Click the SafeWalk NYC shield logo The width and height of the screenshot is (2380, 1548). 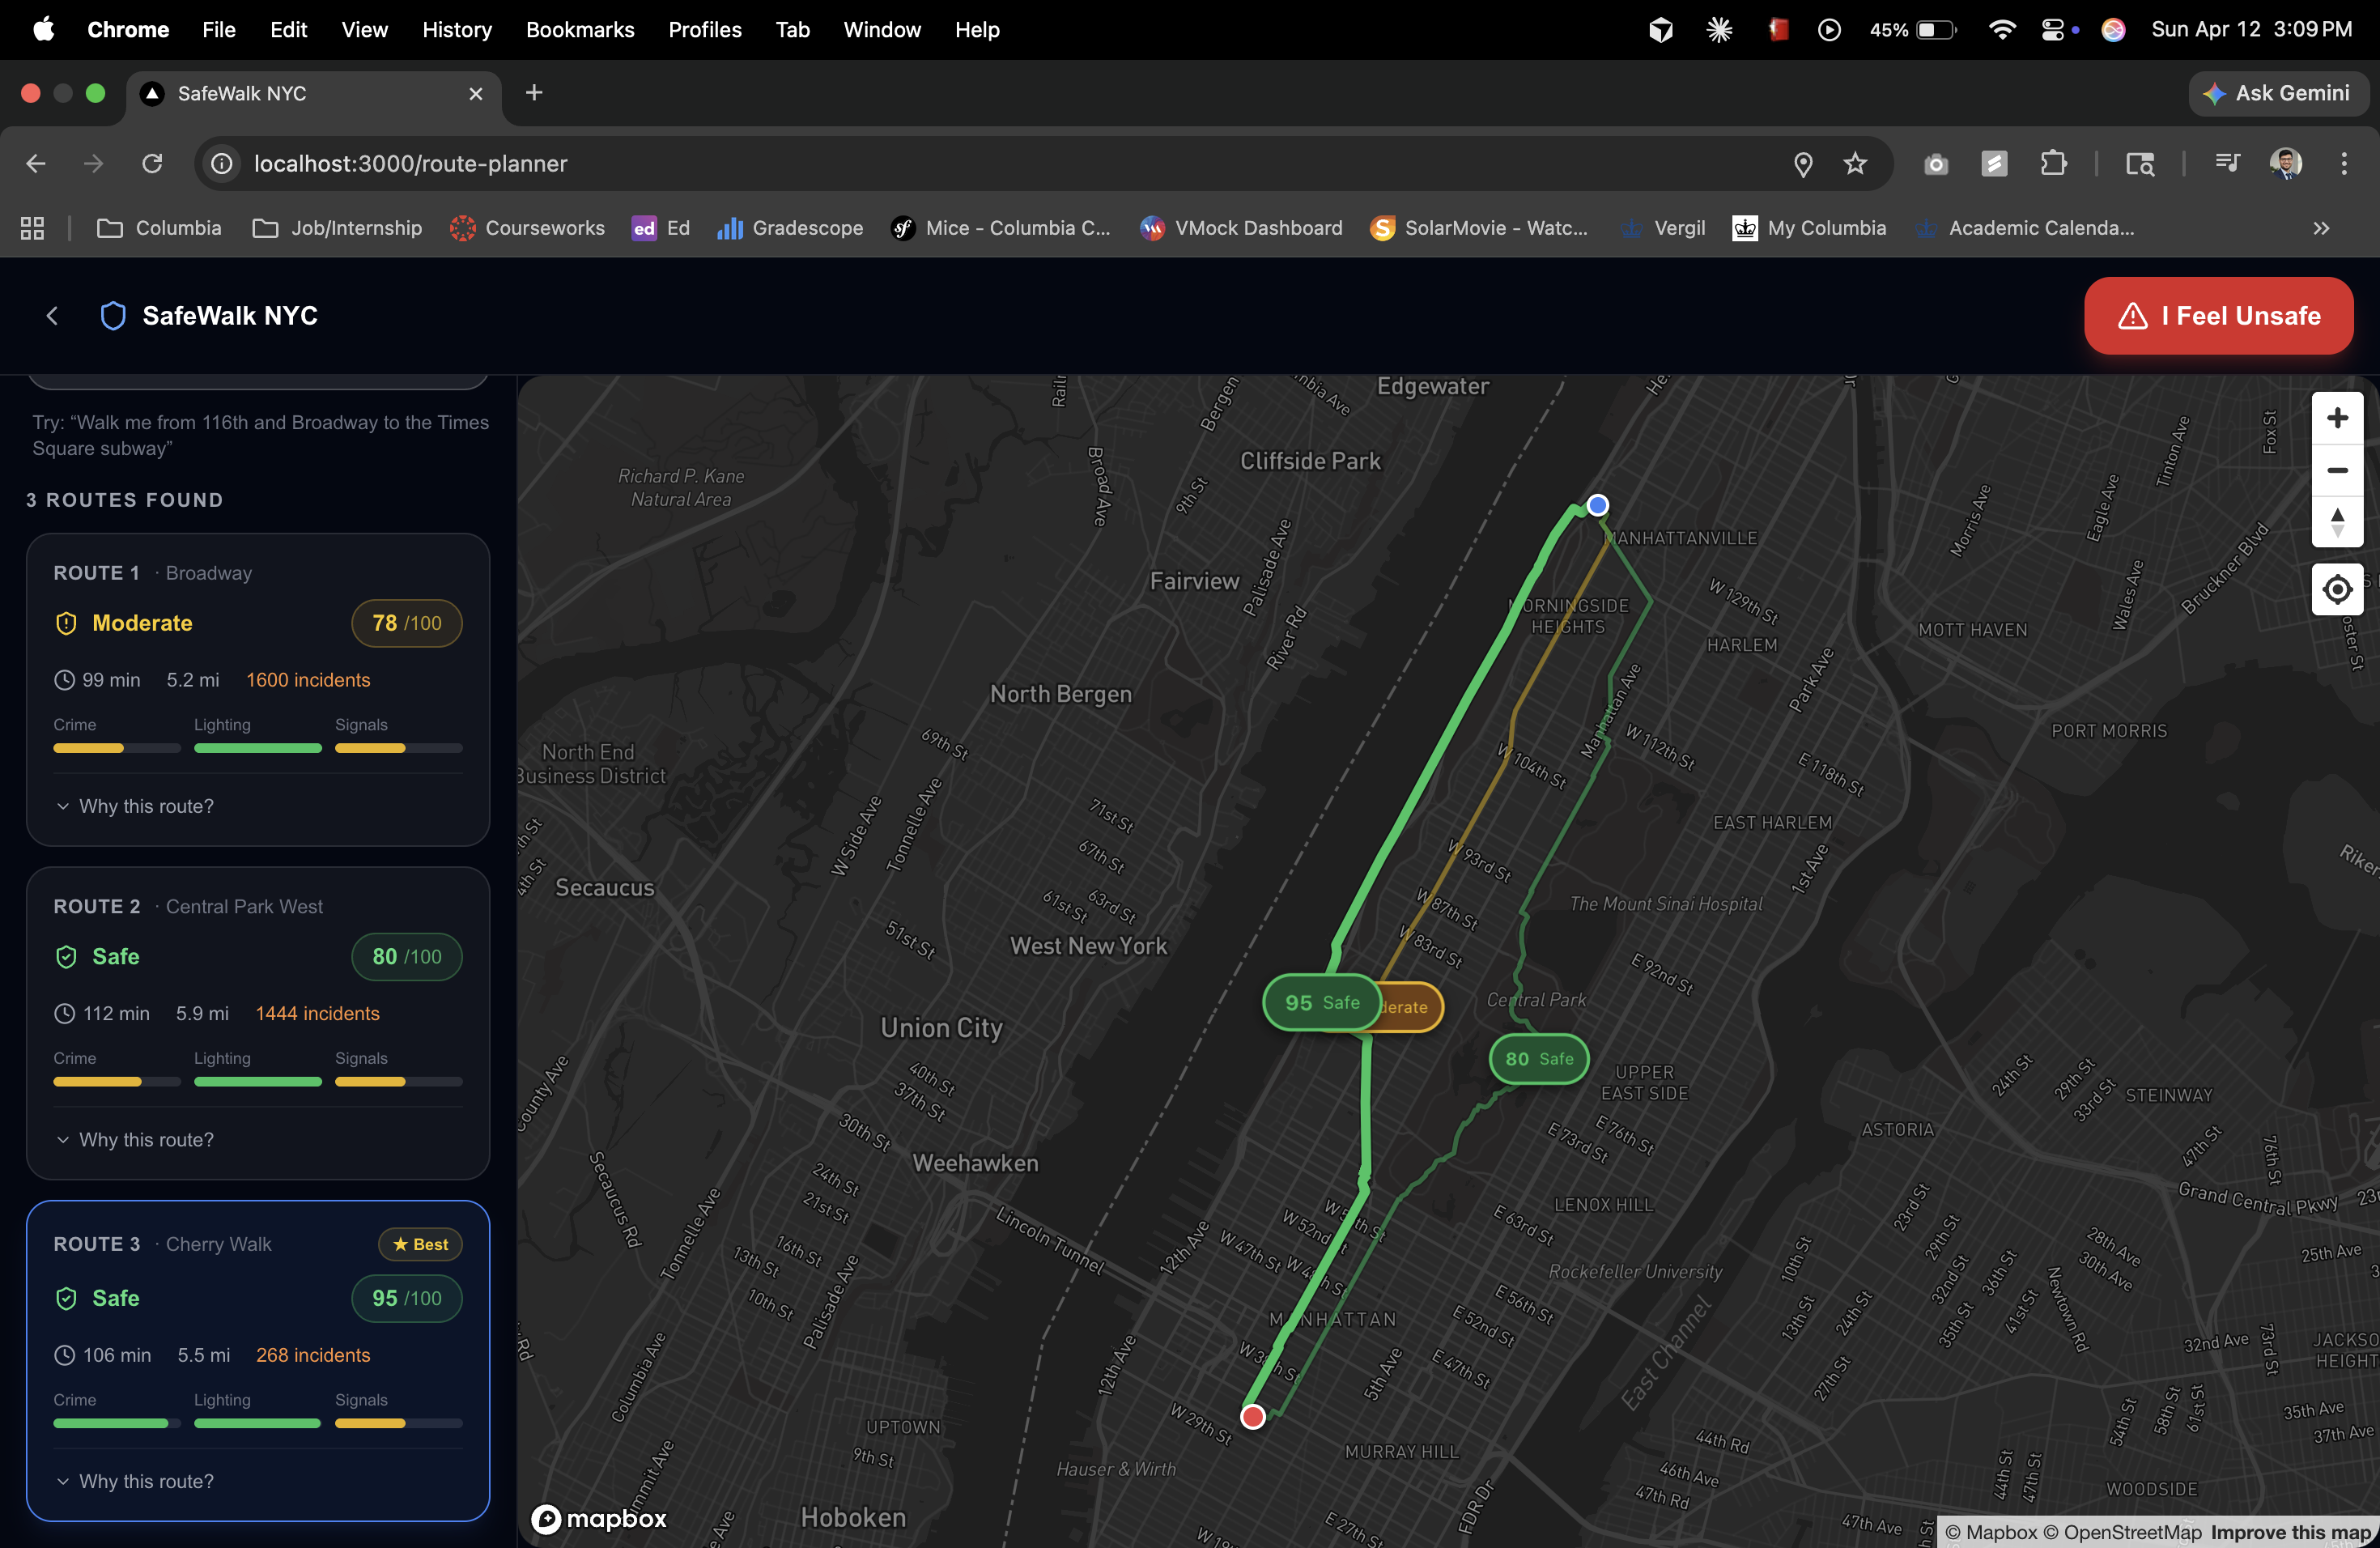pyautogui.click(x=113, y=316)
